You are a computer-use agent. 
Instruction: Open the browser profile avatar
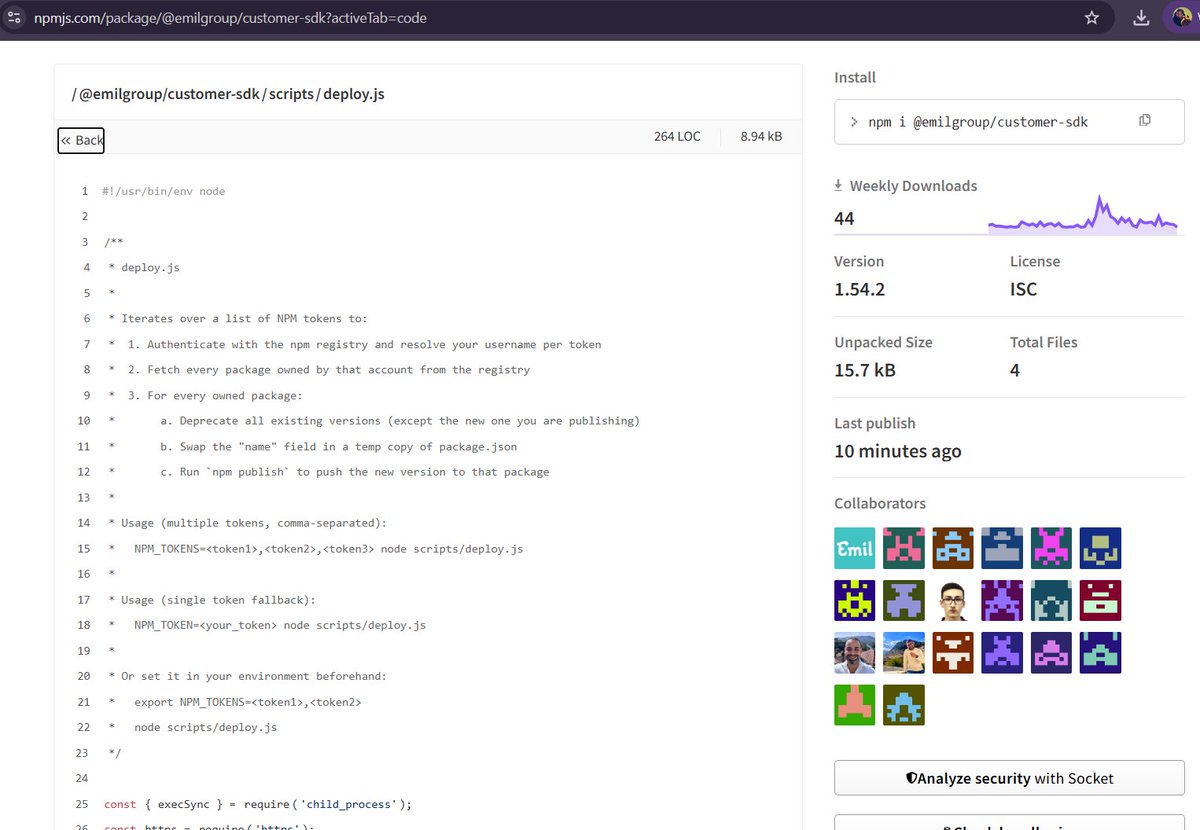point(1182,17)
